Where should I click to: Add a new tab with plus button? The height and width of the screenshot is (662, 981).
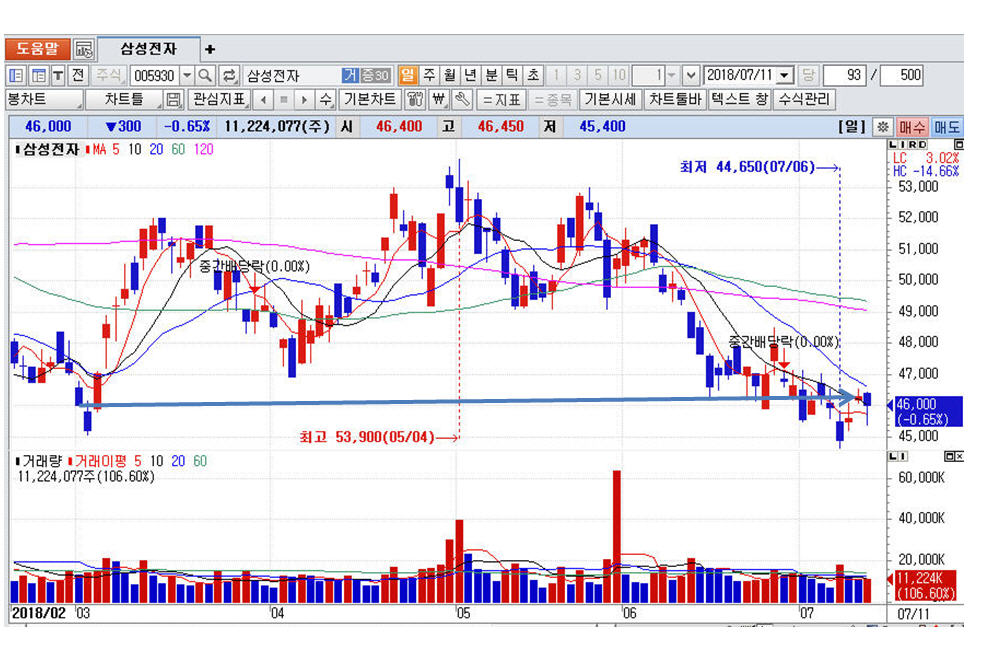pos(210,49)
